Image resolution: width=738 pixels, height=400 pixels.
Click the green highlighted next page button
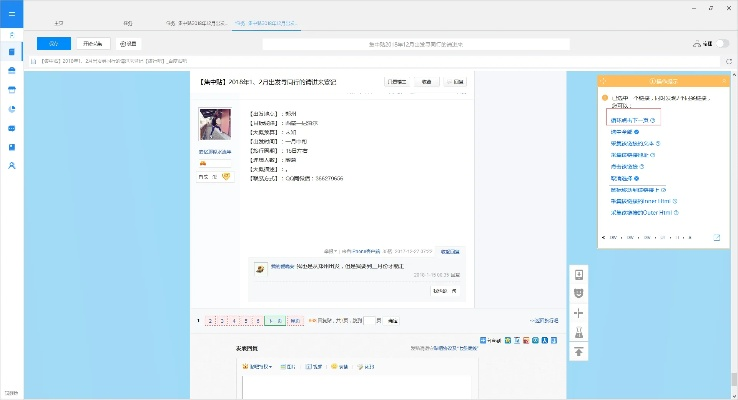pos(275,321)
